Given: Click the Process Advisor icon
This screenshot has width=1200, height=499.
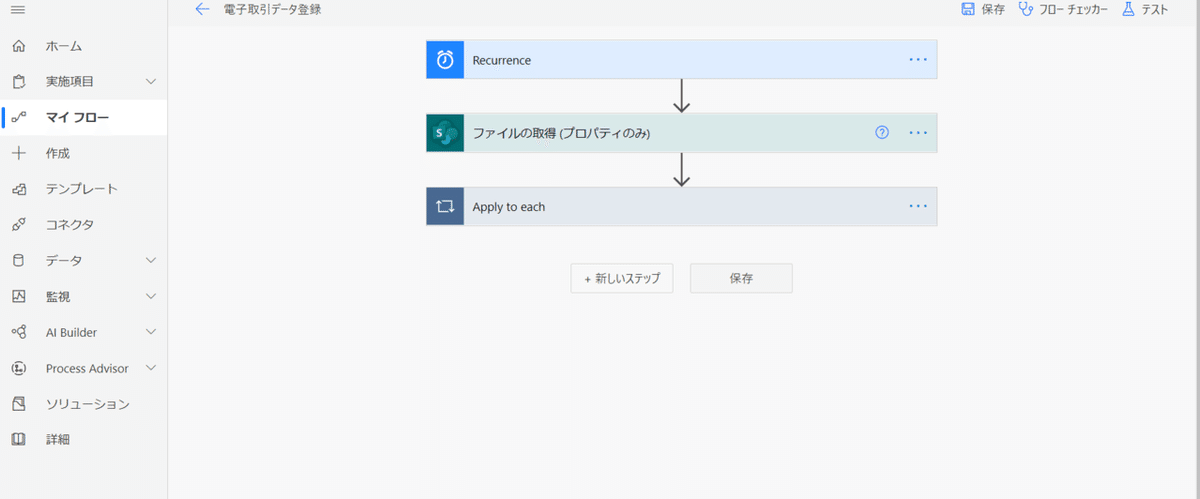Looking at the screenshot, I should point(18,368).
